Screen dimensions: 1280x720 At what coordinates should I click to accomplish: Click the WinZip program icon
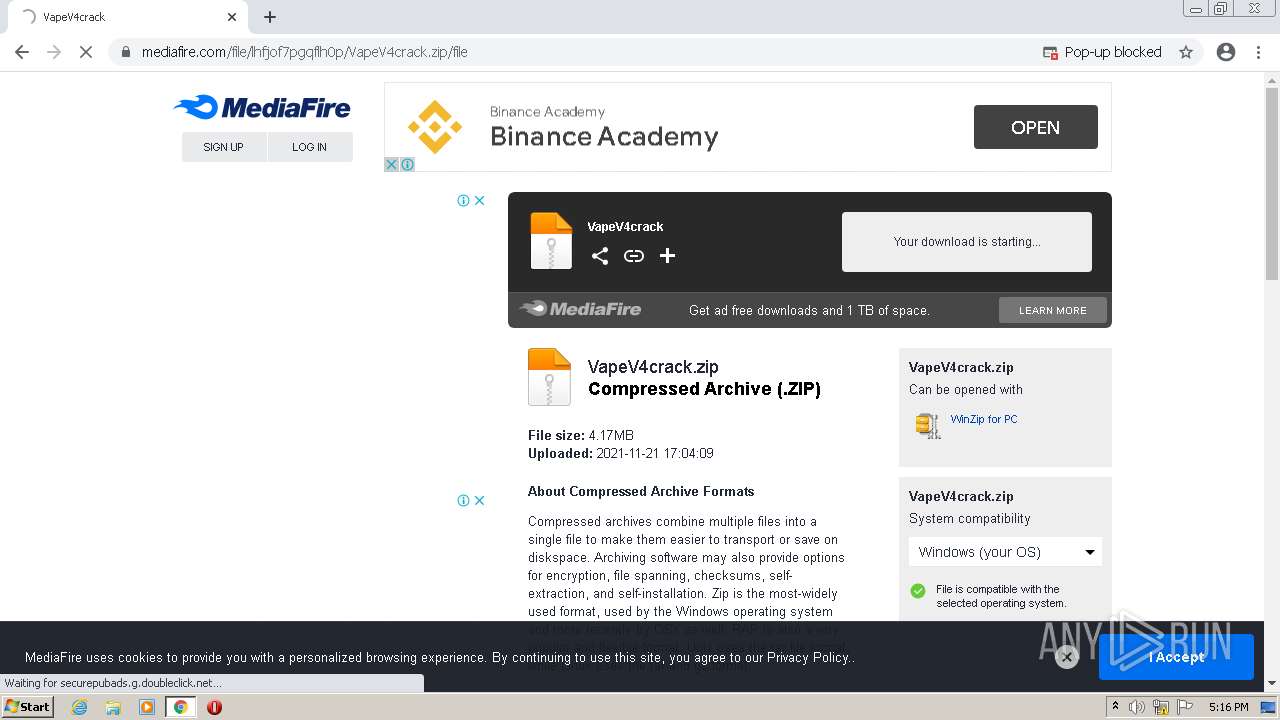tap(928, 425)
